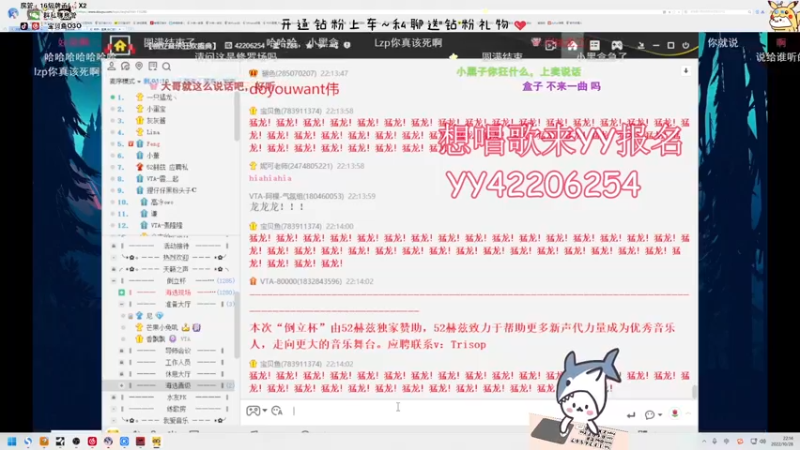Image resolution: width=800 pixels, height=450 pixels.
Task: Click the location pin icon in channel toolbar
Action: pyautogui.click(x=139, y=66)
